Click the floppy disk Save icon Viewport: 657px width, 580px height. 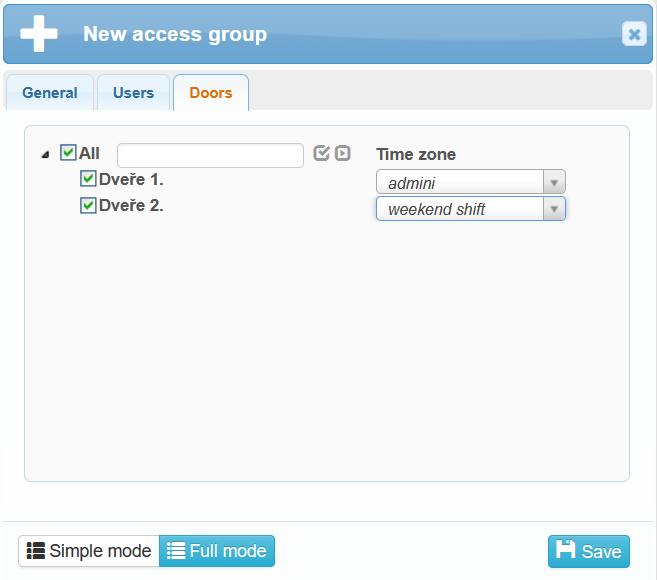coord(566,550)
